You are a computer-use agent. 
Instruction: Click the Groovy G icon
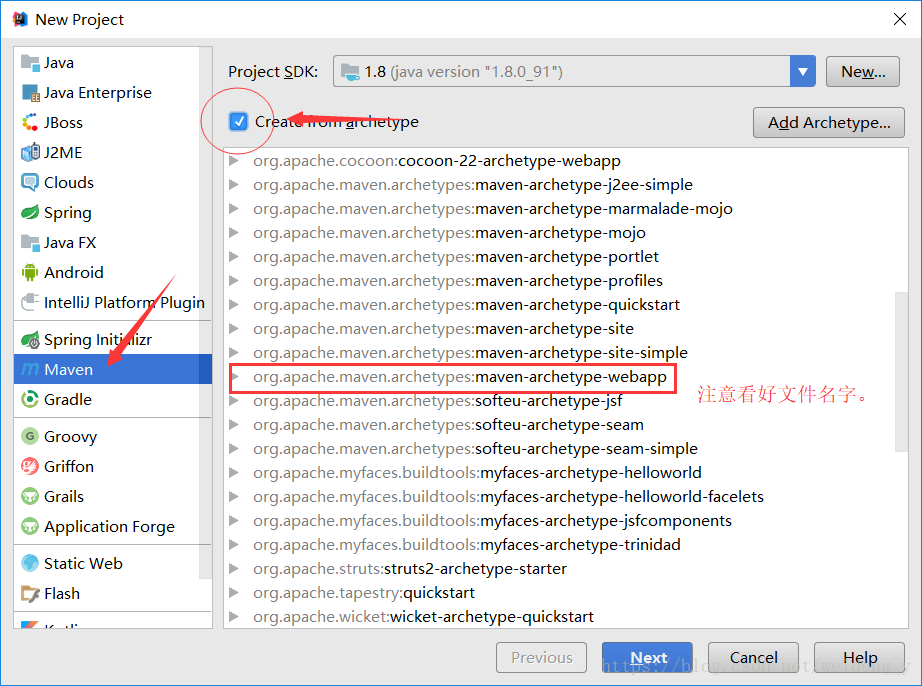pos(29,436)
